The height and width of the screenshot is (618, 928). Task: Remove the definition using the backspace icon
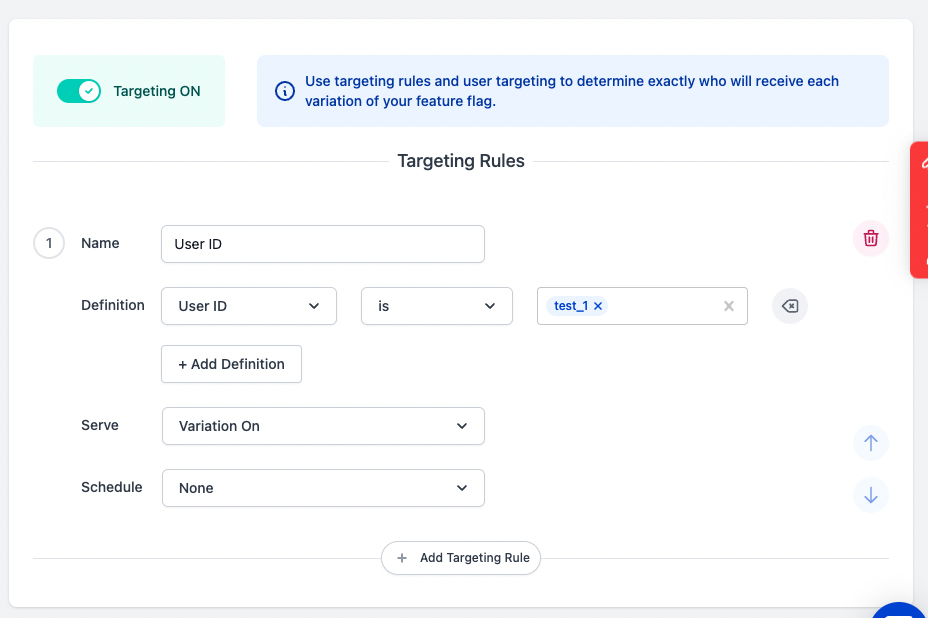point(789,306)
